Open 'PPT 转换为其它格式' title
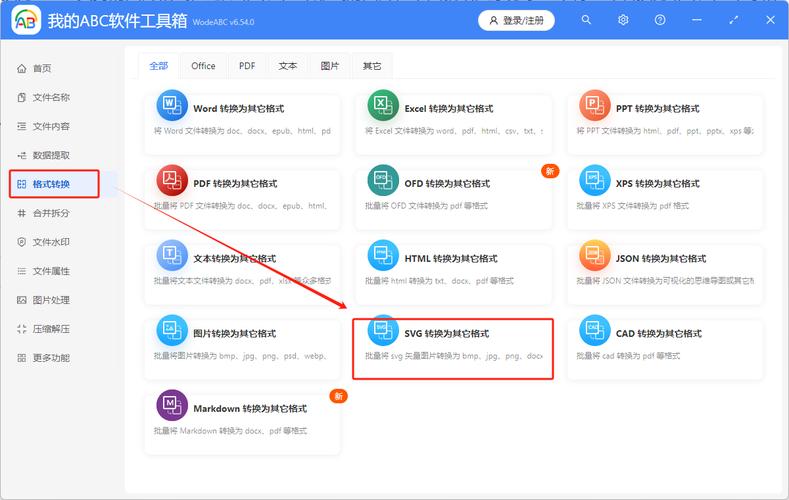Image resolution: width=789 pixels, height=500 pixels. pyautogui.click(x=658, y=109)
